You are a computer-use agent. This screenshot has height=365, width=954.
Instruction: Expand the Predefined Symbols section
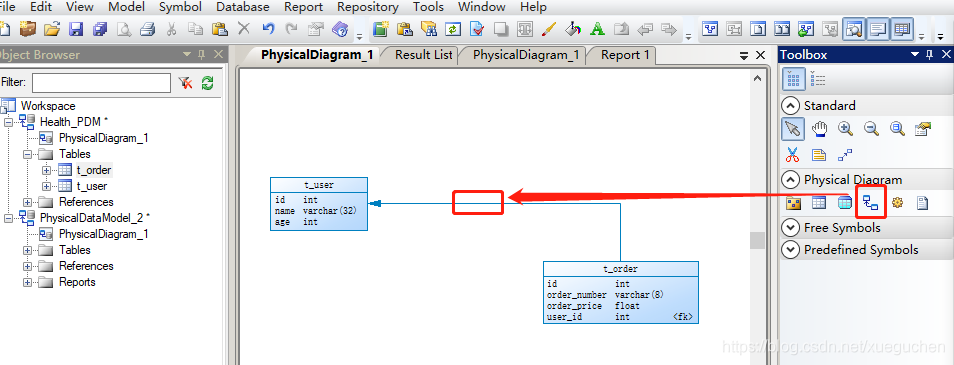pos(790,249)
